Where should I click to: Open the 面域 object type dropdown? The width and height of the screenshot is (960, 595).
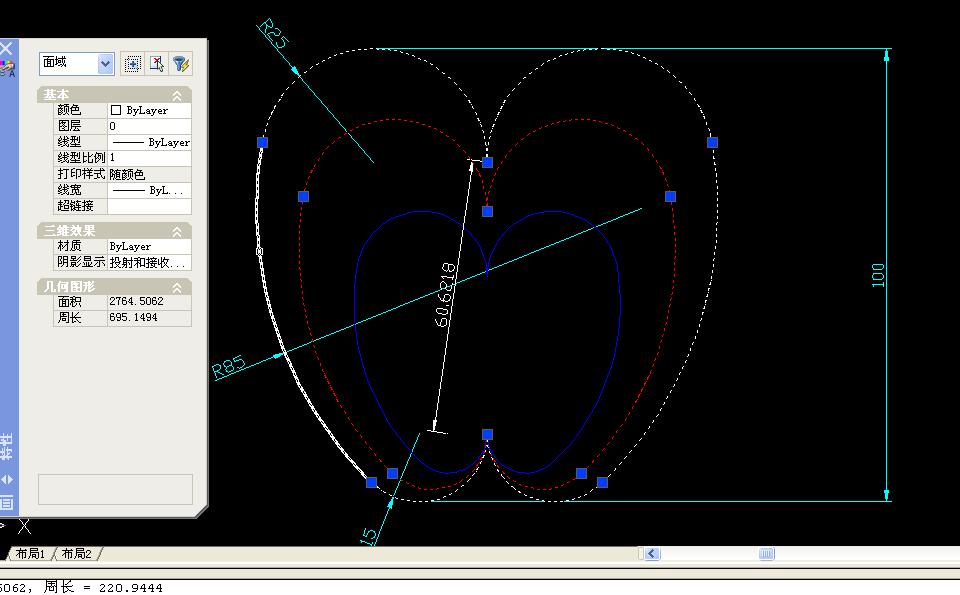(x=105, y=64)
